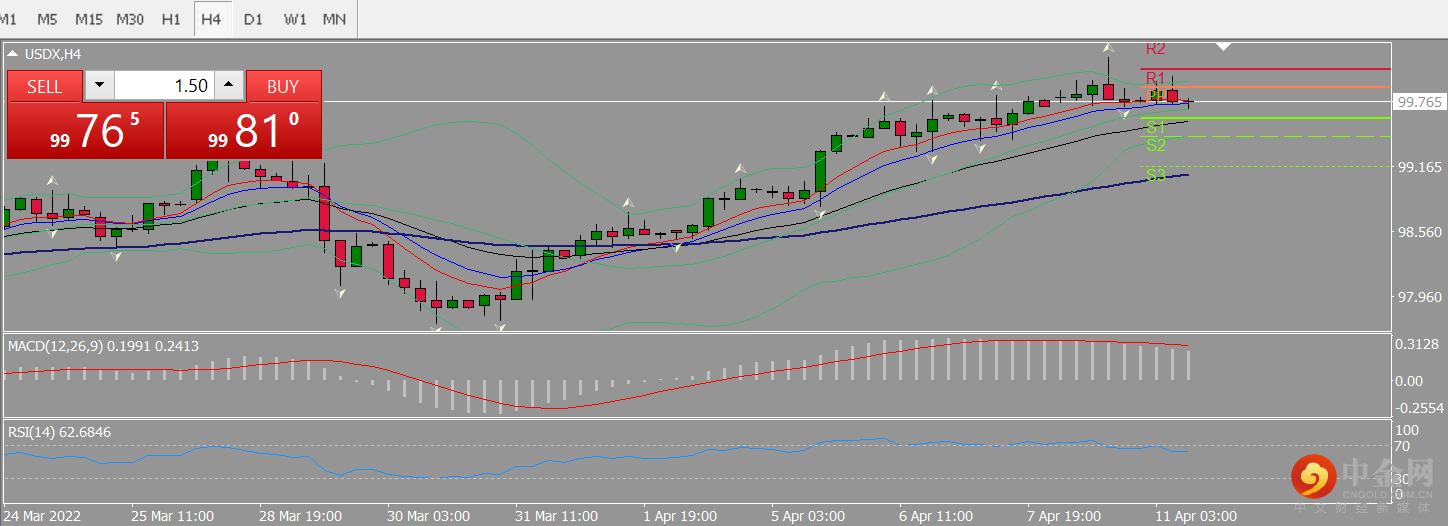Increase lot volume with up arrow
Image resolution: width=1448 pixels, height=526 pixels.
click(x=230, y=86)
